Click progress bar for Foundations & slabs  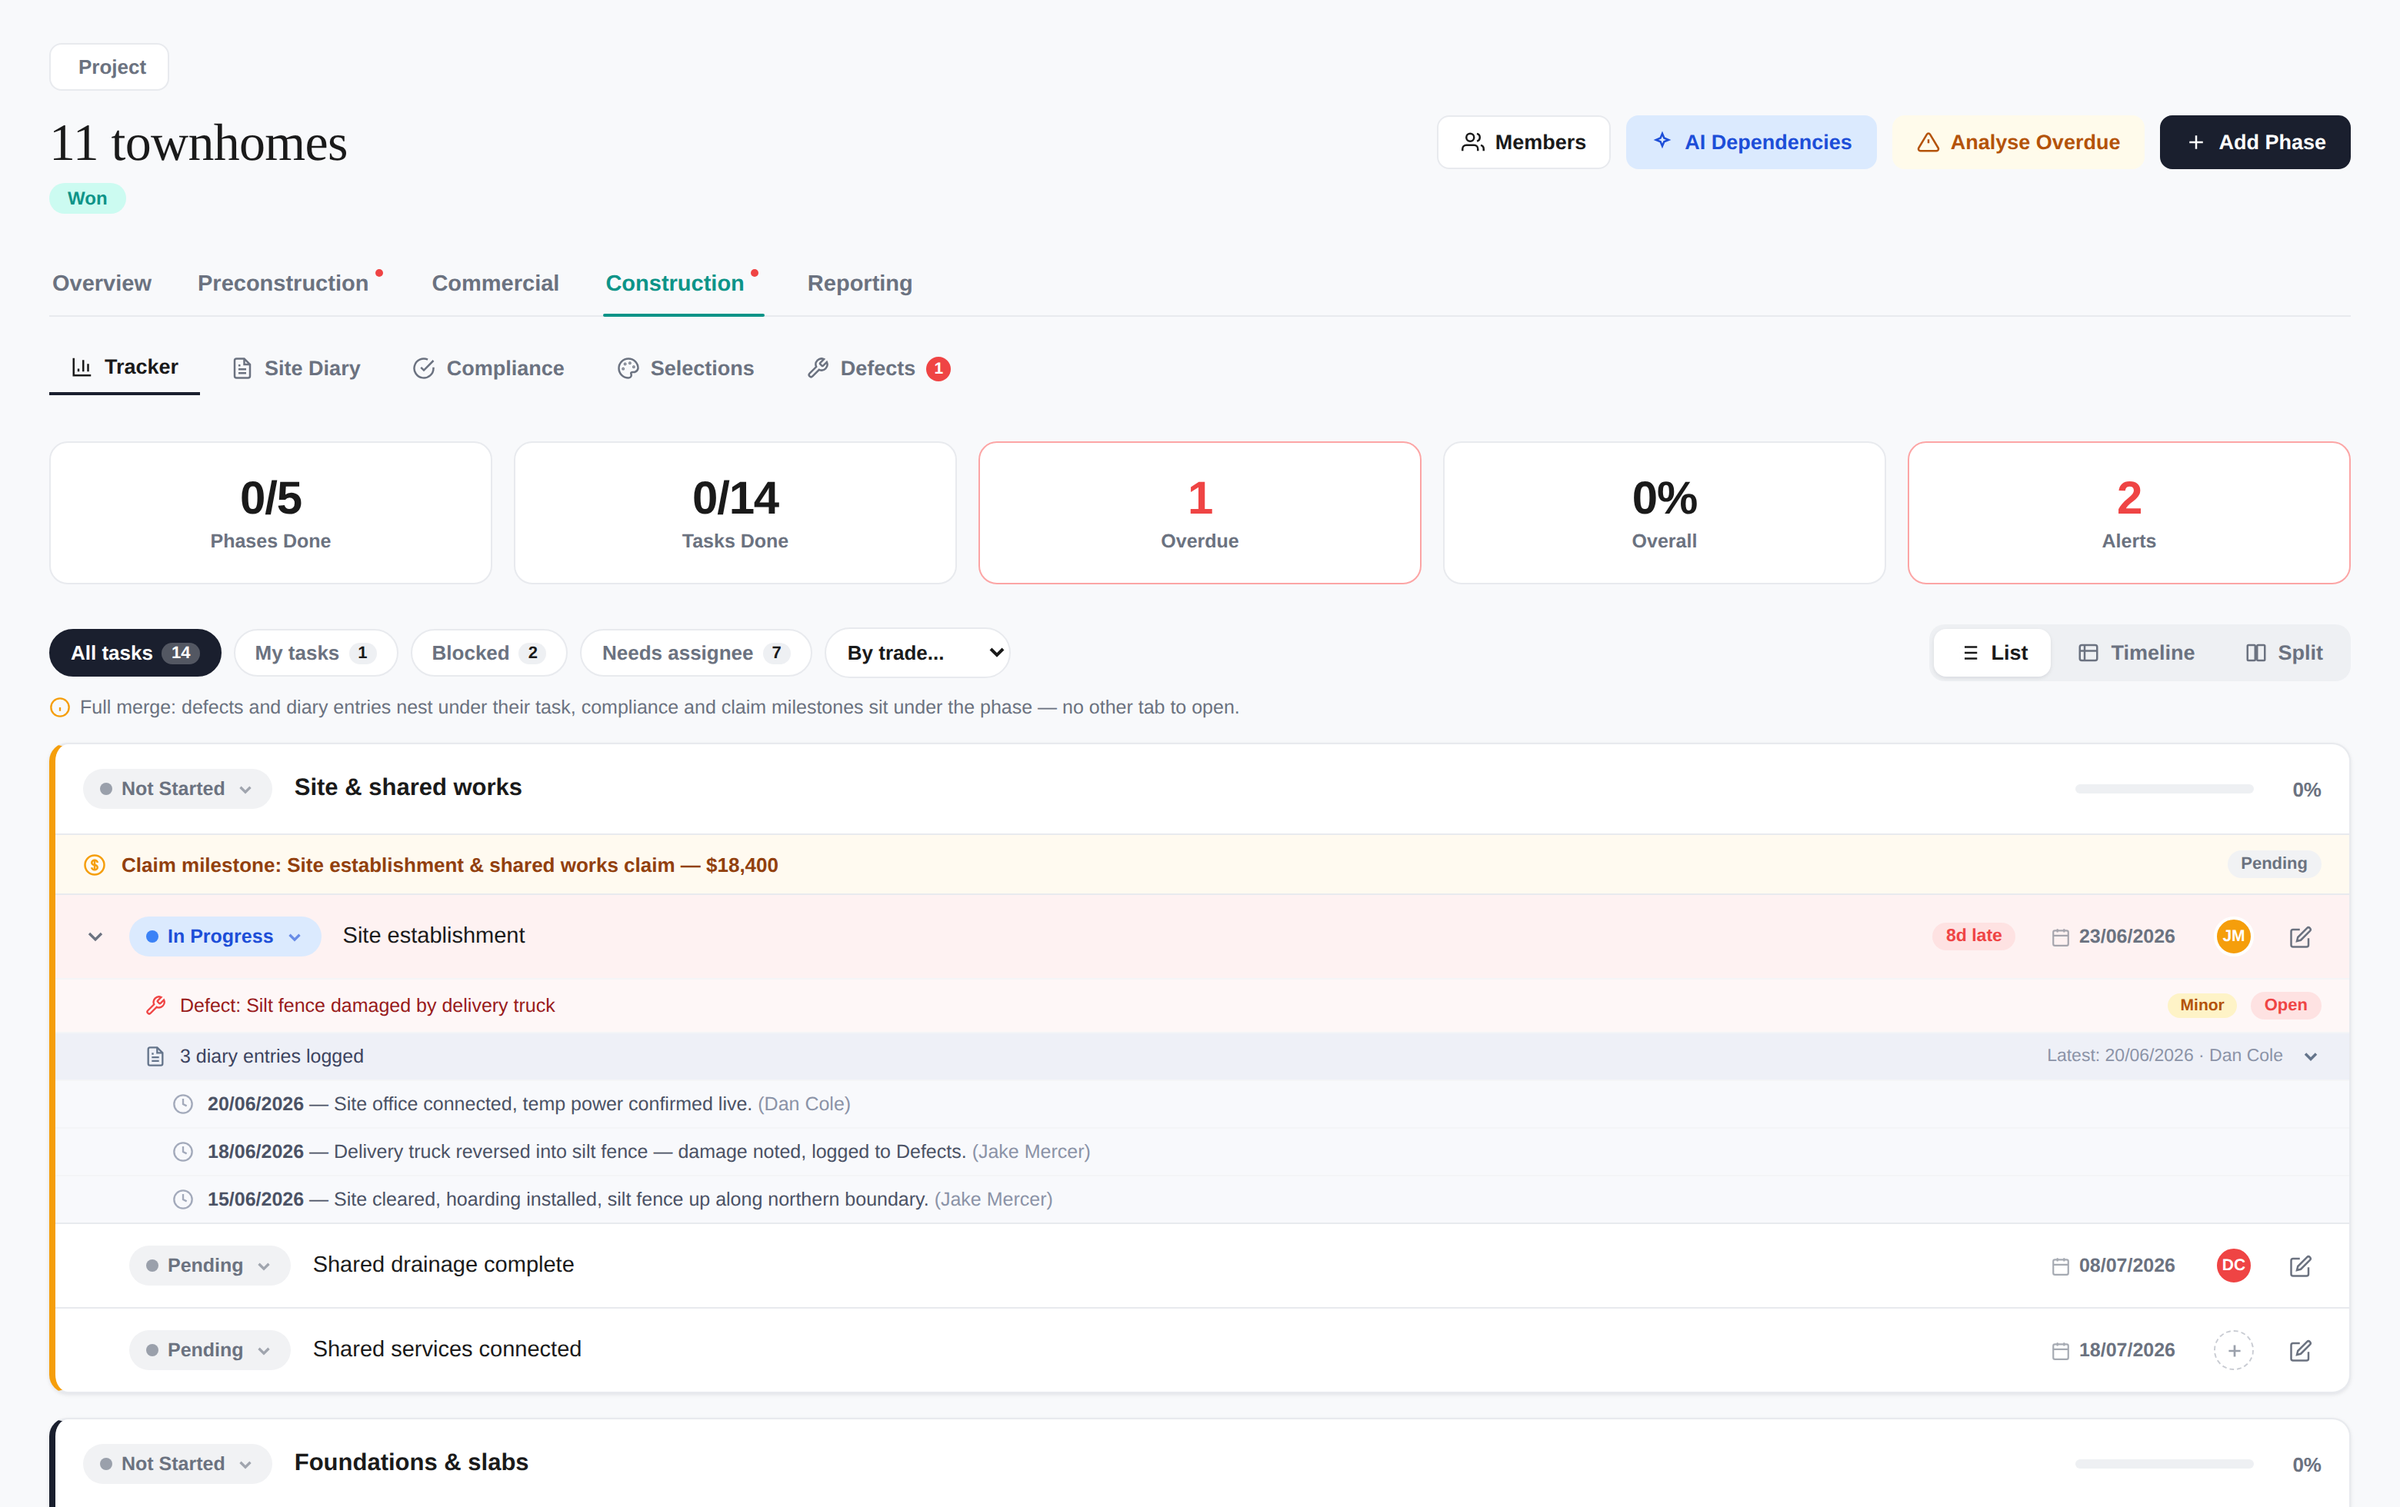[2164, 1464]
